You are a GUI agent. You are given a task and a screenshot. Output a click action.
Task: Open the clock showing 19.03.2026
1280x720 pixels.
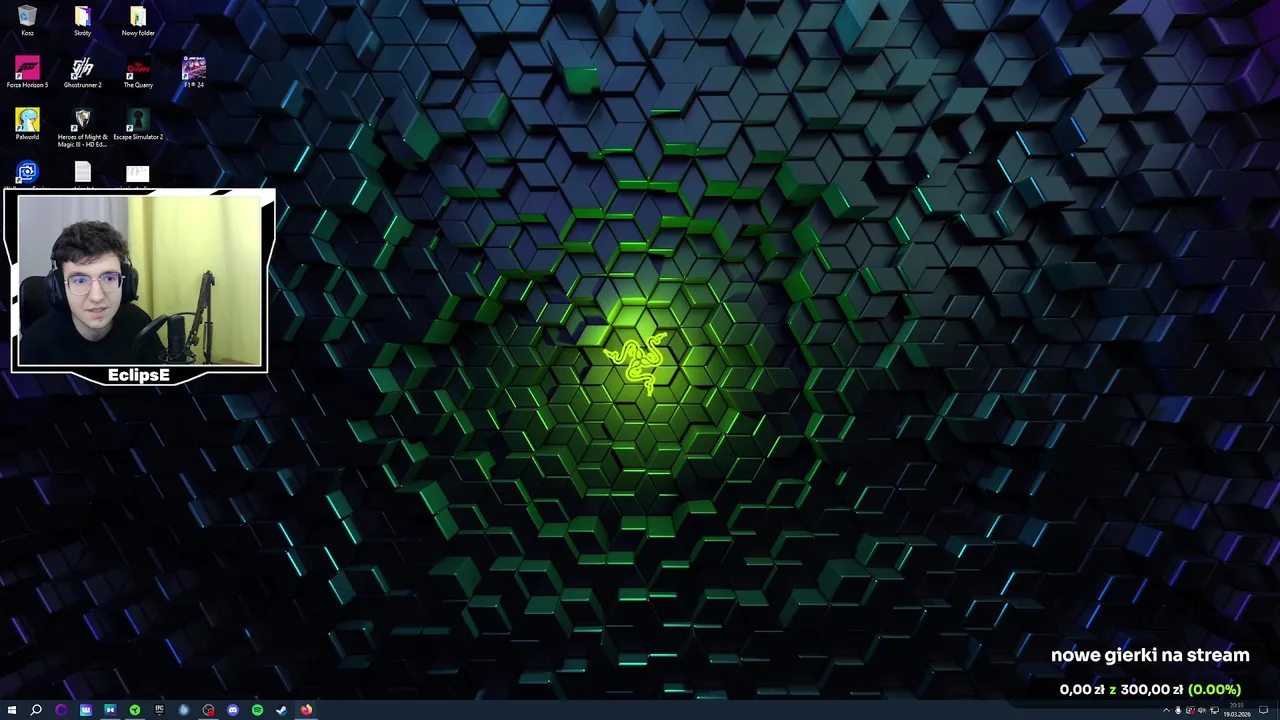pyautogui.click(x=1237, y=710)
